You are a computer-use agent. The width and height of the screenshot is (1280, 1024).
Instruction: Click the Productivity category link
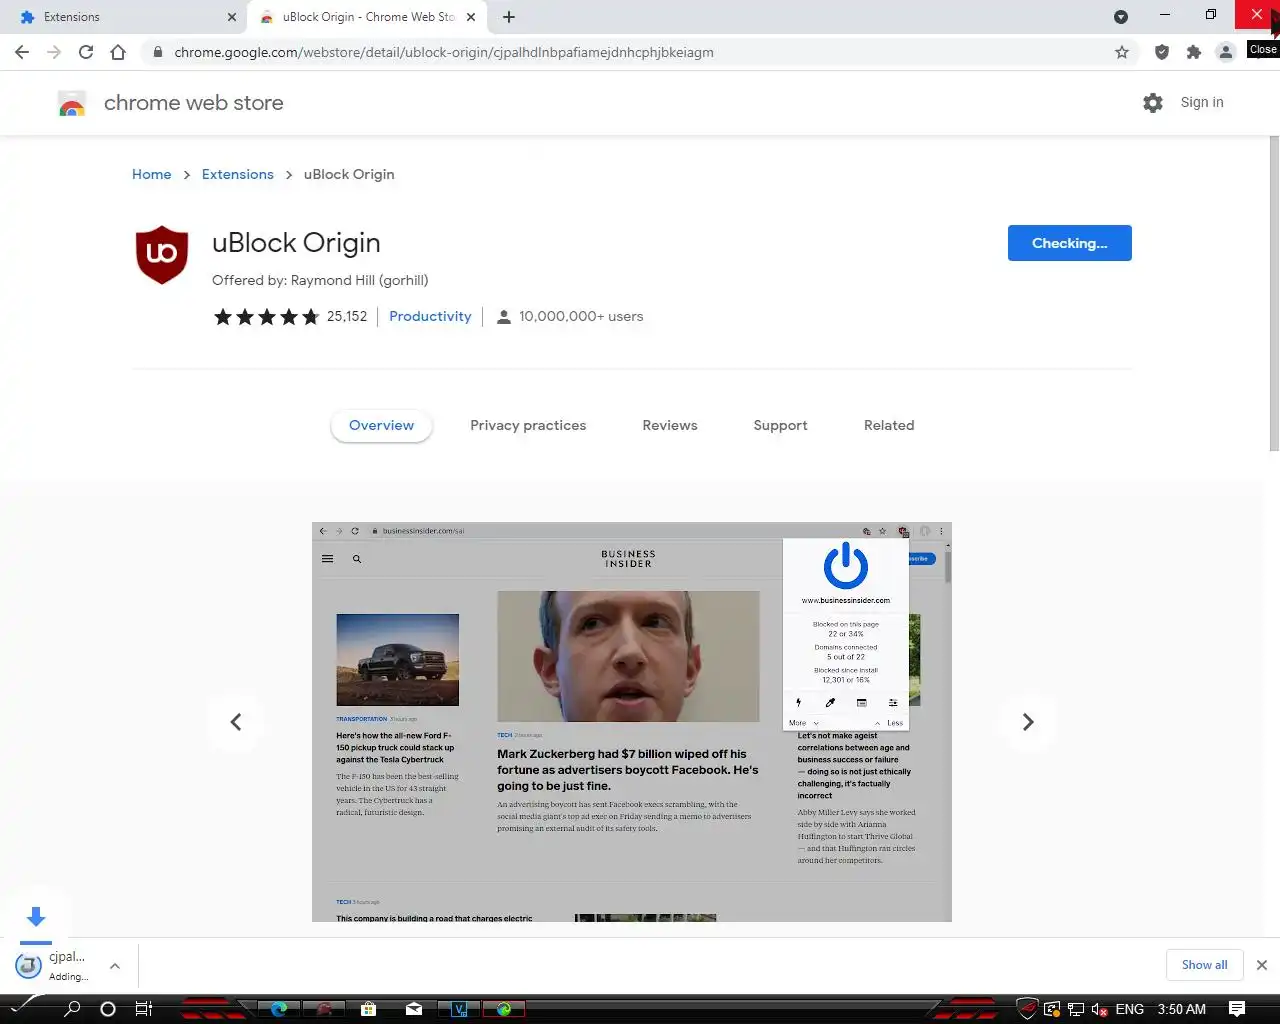430,316
